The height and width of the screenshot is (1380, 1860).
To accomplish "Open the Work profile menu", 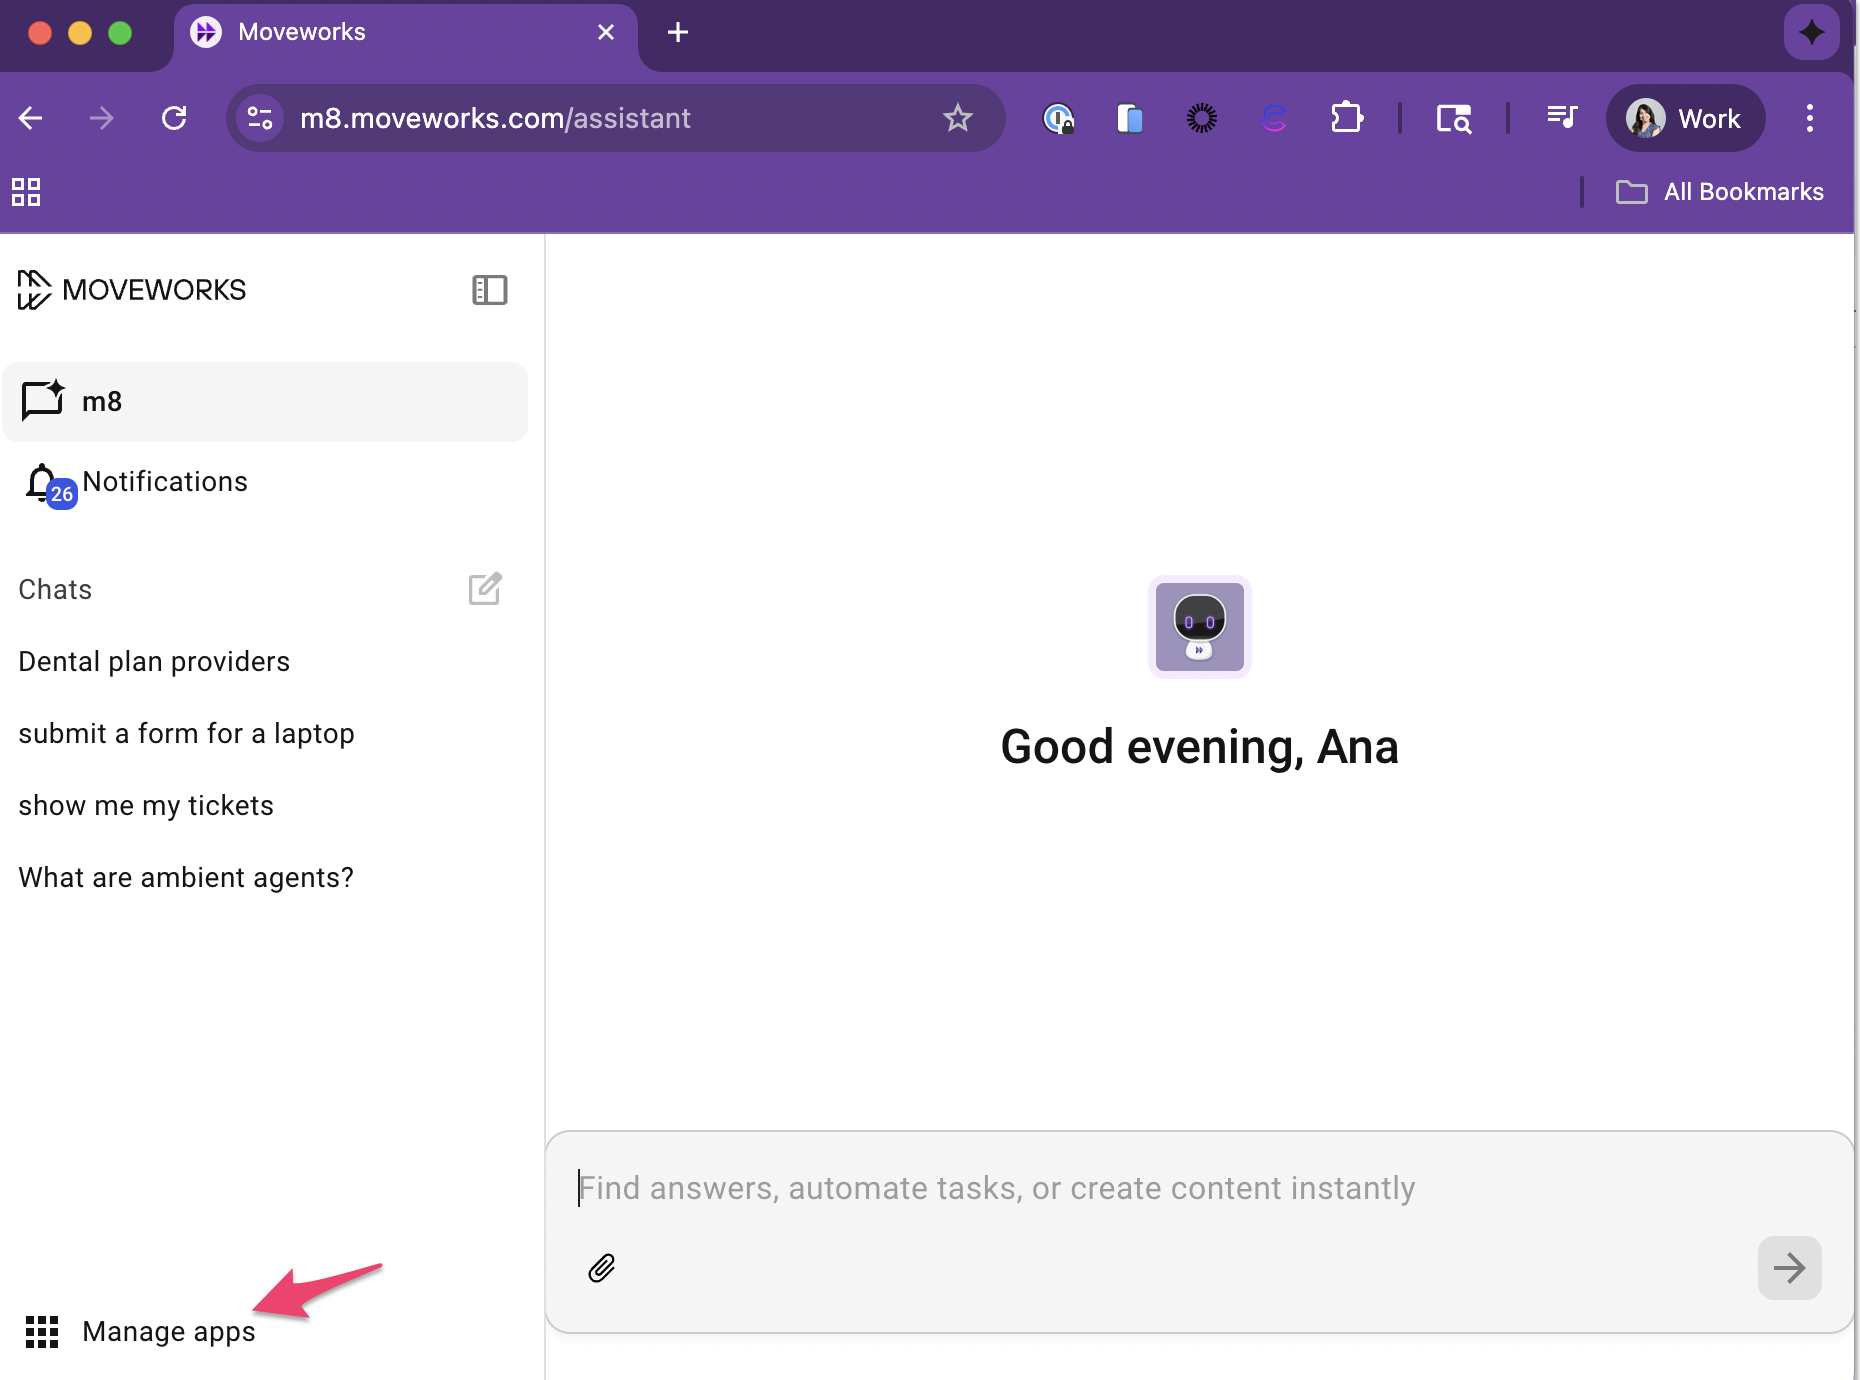I will click(x=1685, y=118).
